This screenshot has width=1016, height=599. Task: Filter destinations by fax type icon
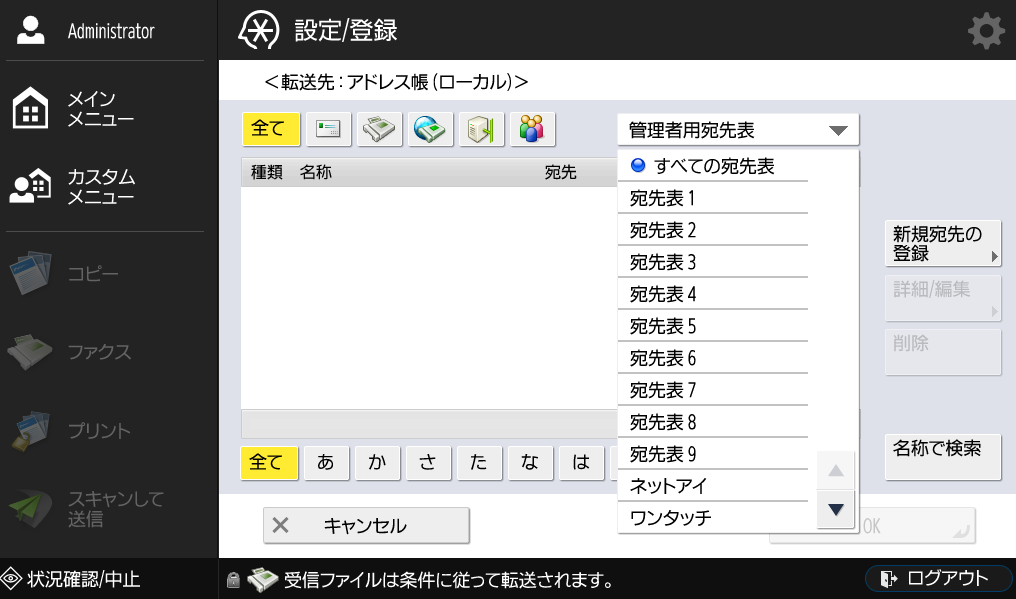point(379,129)
